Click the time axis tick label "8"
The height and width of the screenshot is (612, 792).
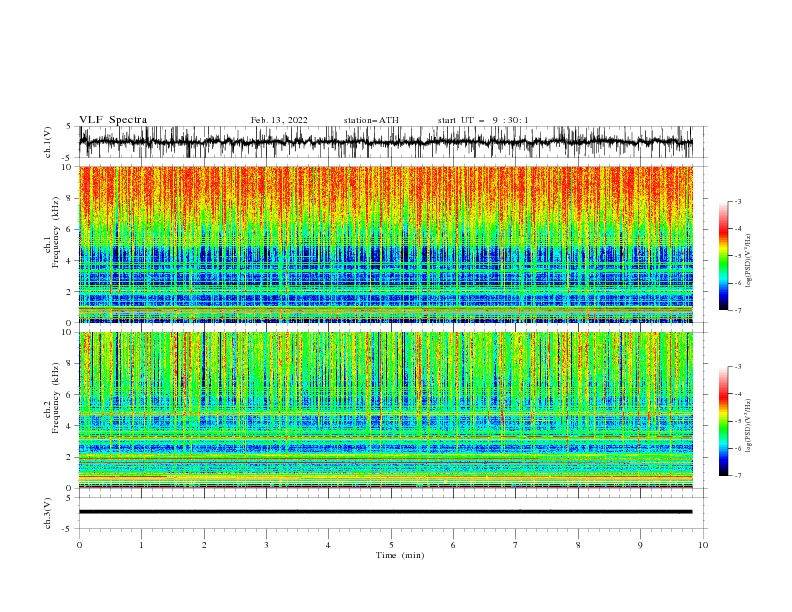coord(578,545)
